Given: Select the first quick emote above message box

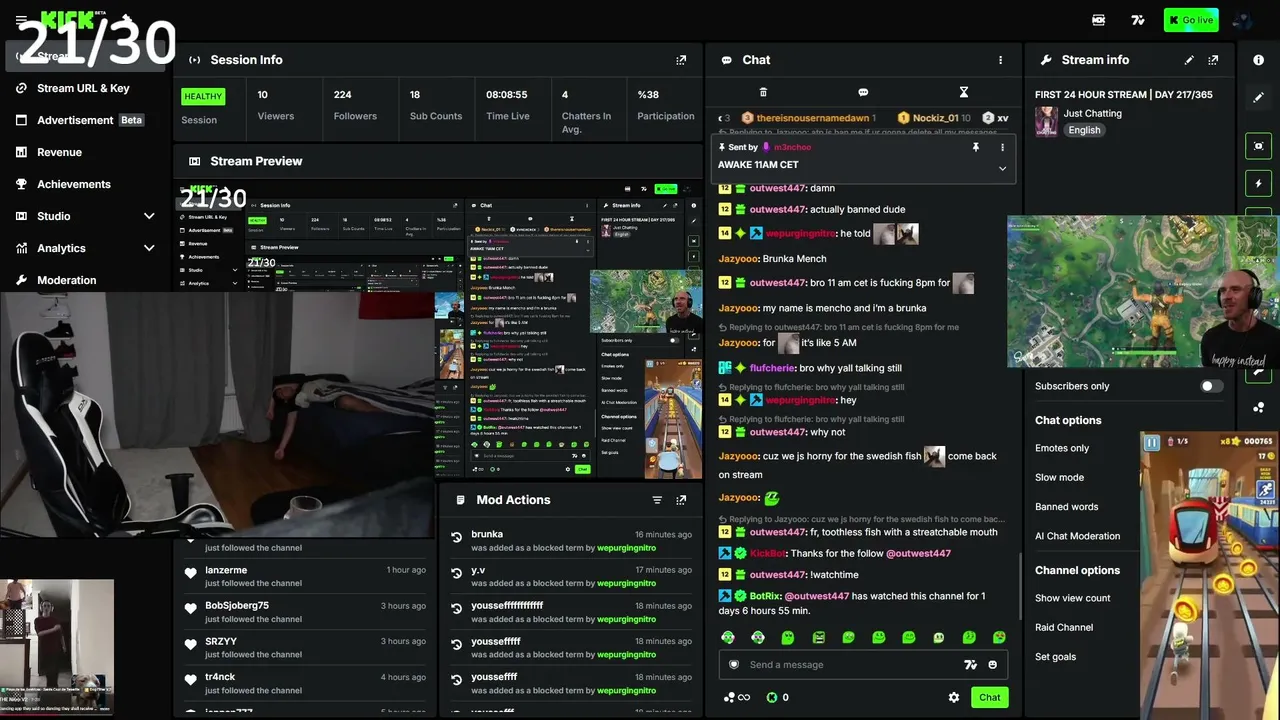Looking at the screenshot, I should (x=728, y=637).
